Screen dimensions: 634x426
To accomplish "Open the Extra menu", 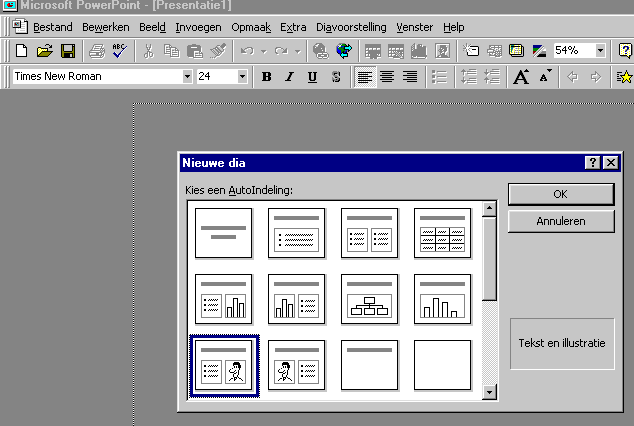I will (x=293, y=27).
